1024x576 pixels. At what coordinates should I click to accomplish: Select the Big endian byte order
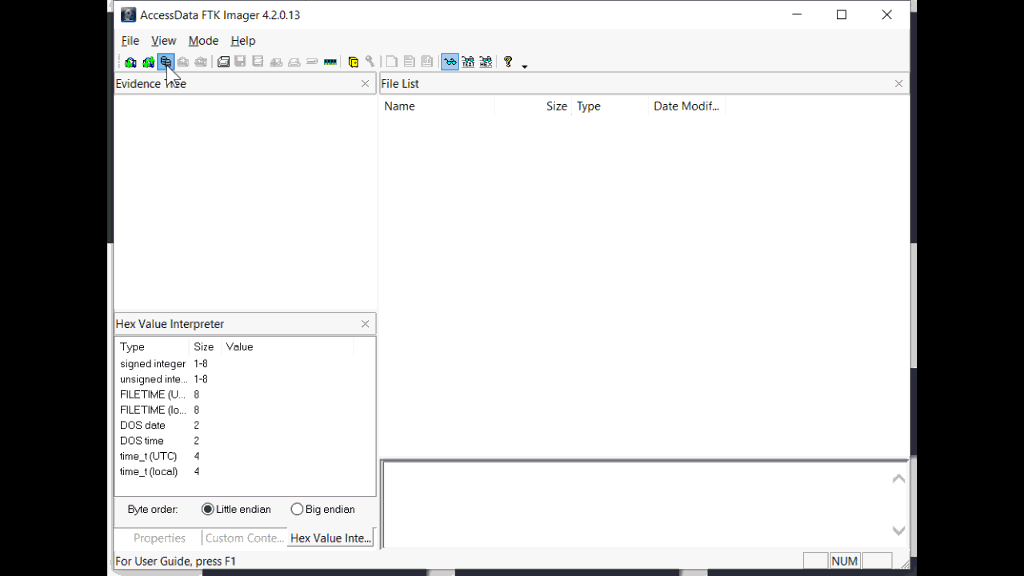(x=297, y=509)
